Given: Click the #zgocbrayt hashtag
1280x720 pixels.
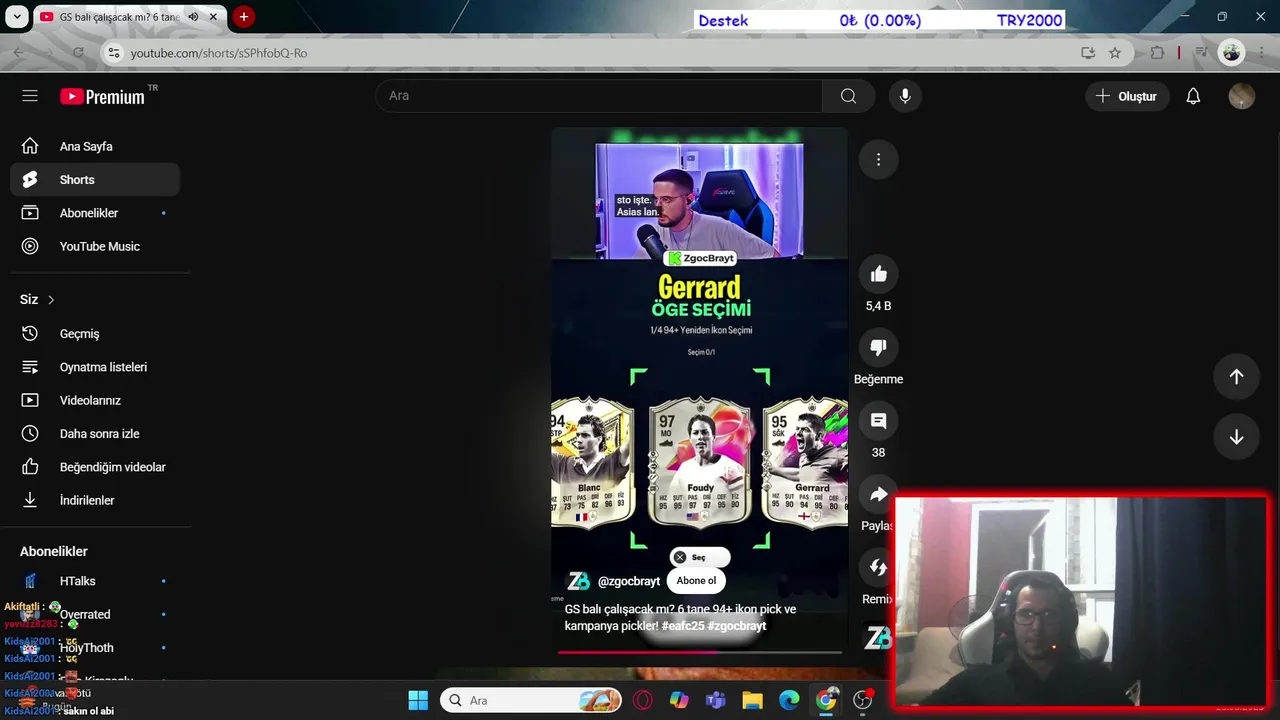Looking at the screenshot, I should [x=737, y=626].
